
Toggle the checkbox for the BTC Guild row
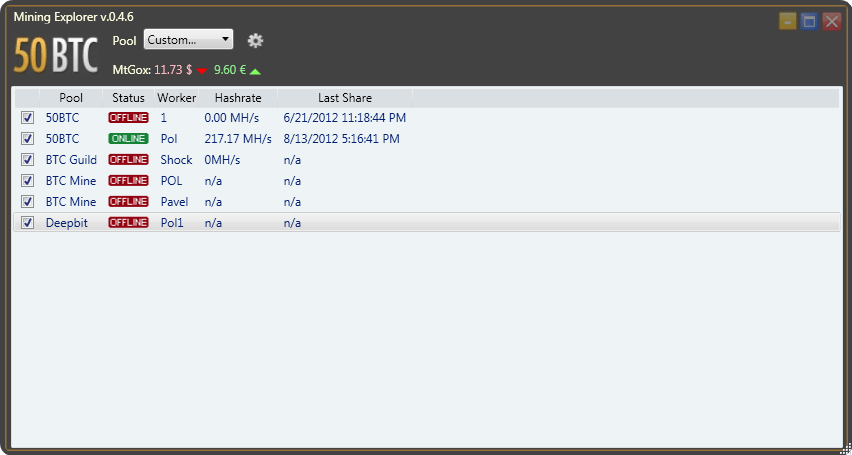click(x=28, y=160)
